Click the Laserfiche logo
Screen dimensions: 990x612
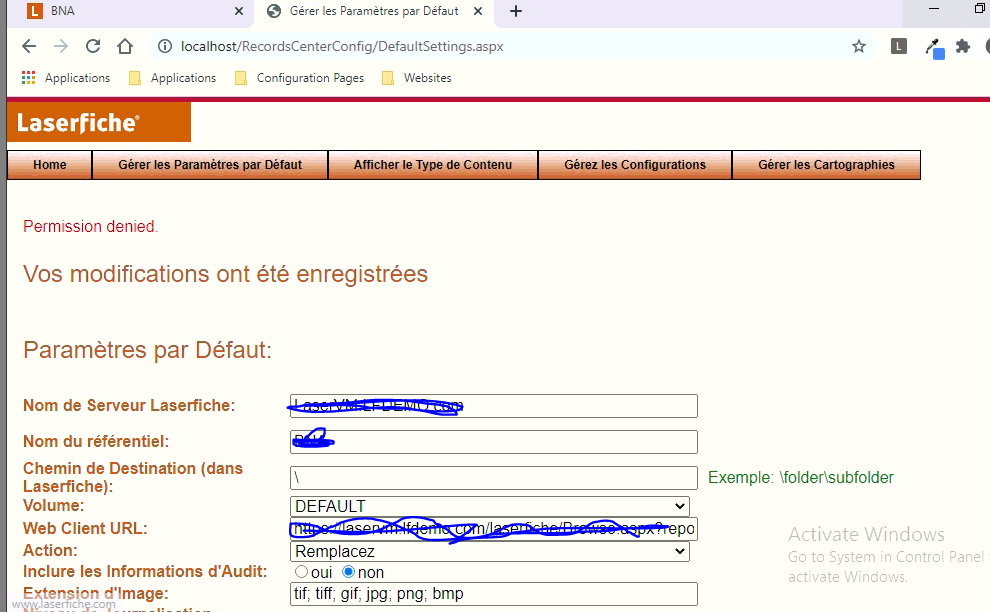(99, 122)
